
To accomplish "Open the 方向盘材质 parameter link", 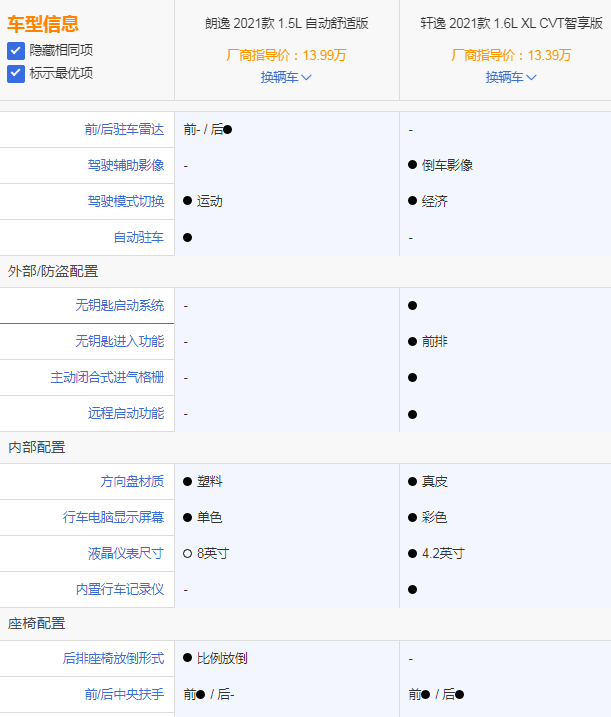I will [x=132, y=482].
